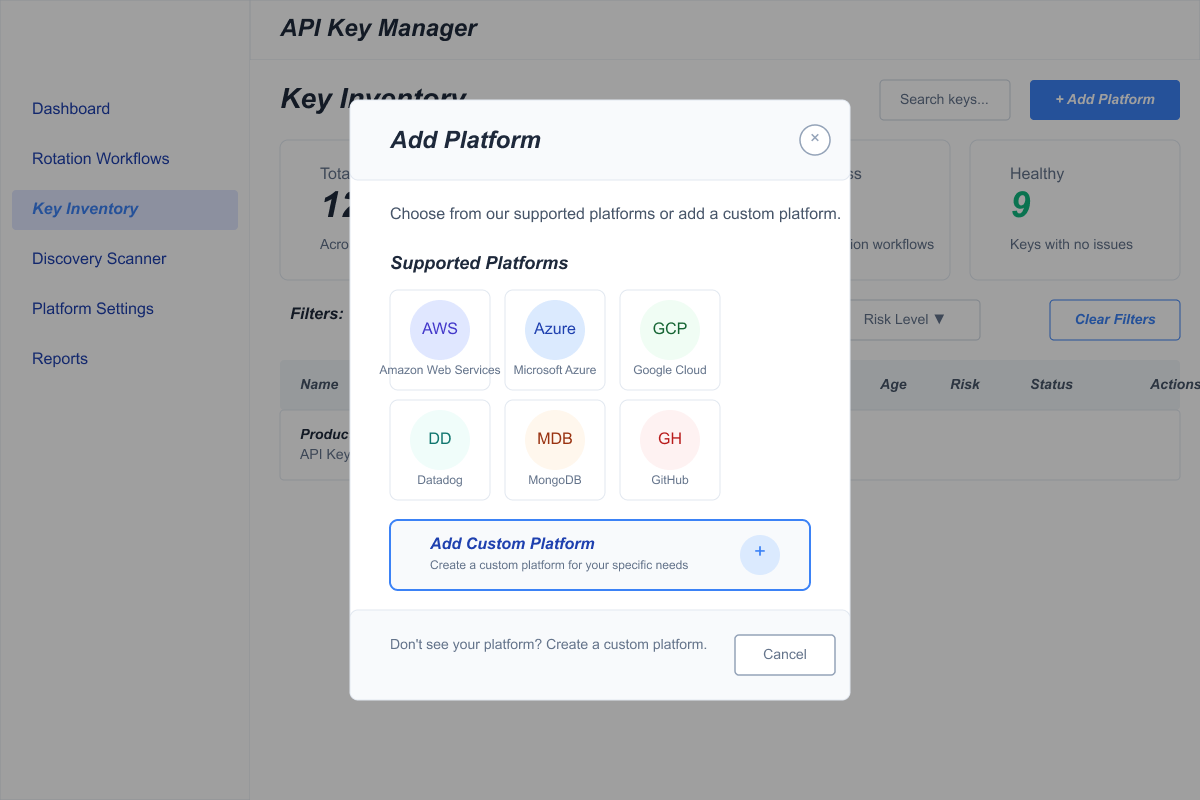The width and height of the screenshot is (1200, 800).
Task: Click the Name column header
Action: [x=319, y=384]
